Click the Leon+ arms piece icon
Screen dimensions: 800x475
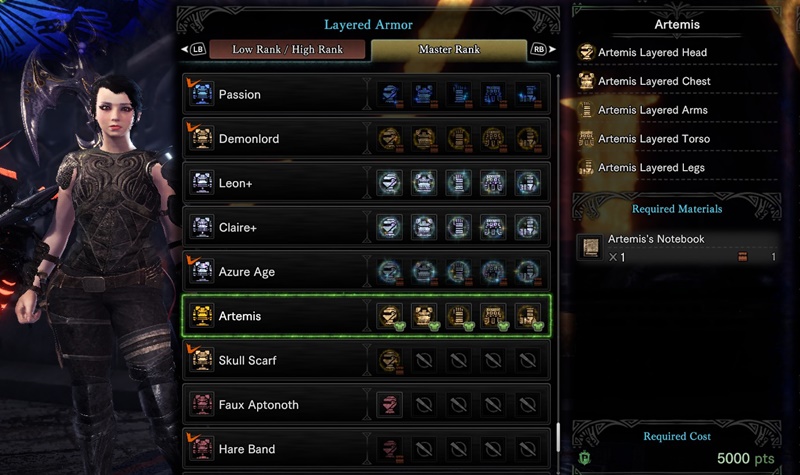tap(458, 183)
